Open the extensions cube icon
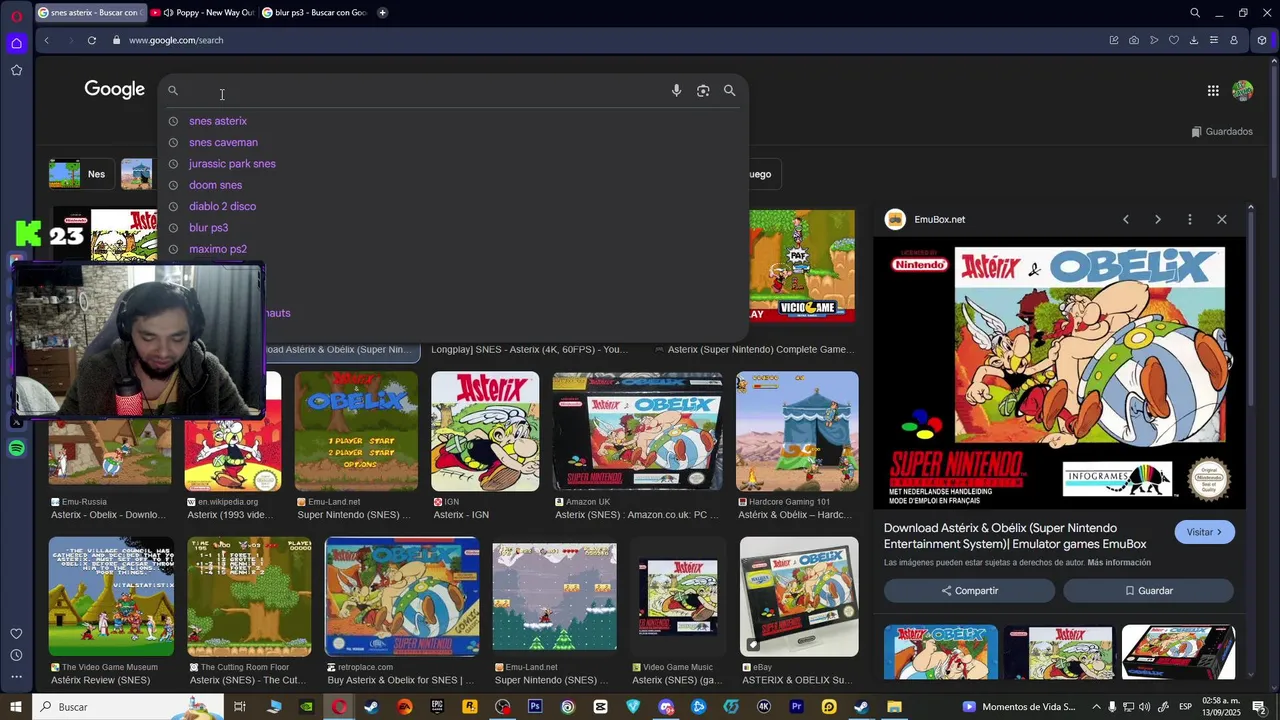The width and height of the screenshot is (1280, 720). [1262, 40]
